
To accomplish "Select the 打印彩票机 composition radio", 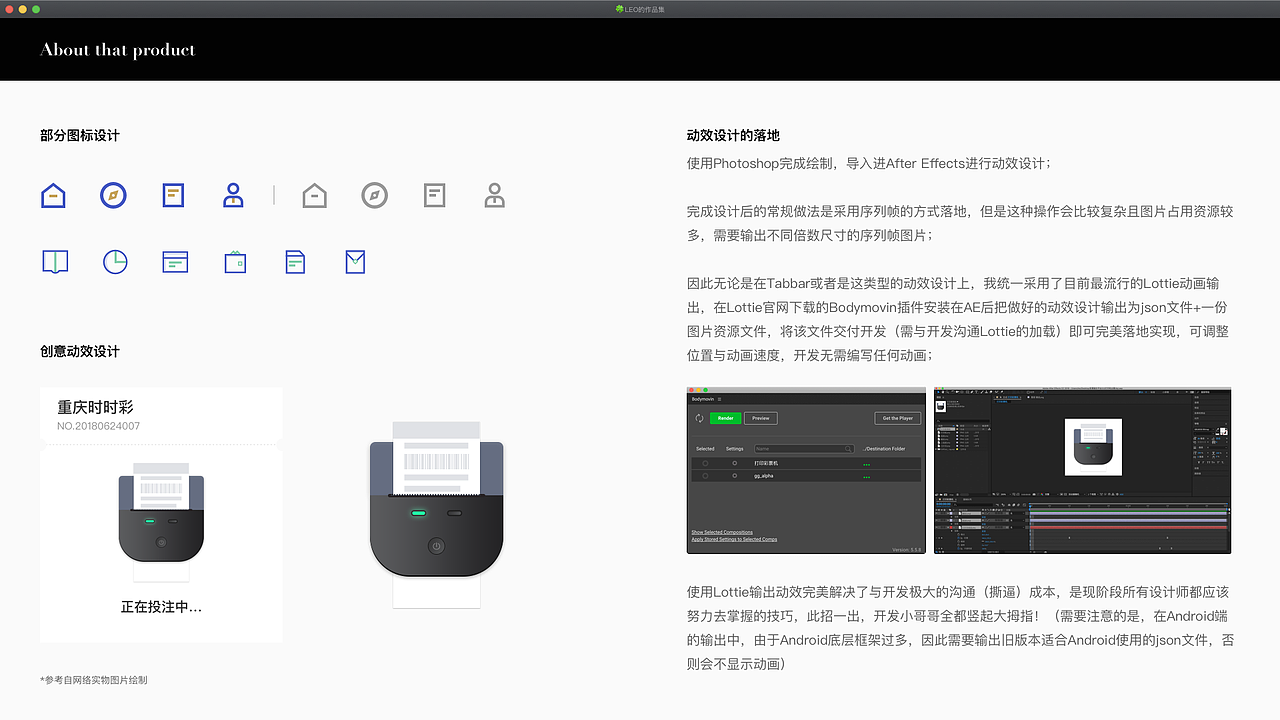I will (705, 463).
